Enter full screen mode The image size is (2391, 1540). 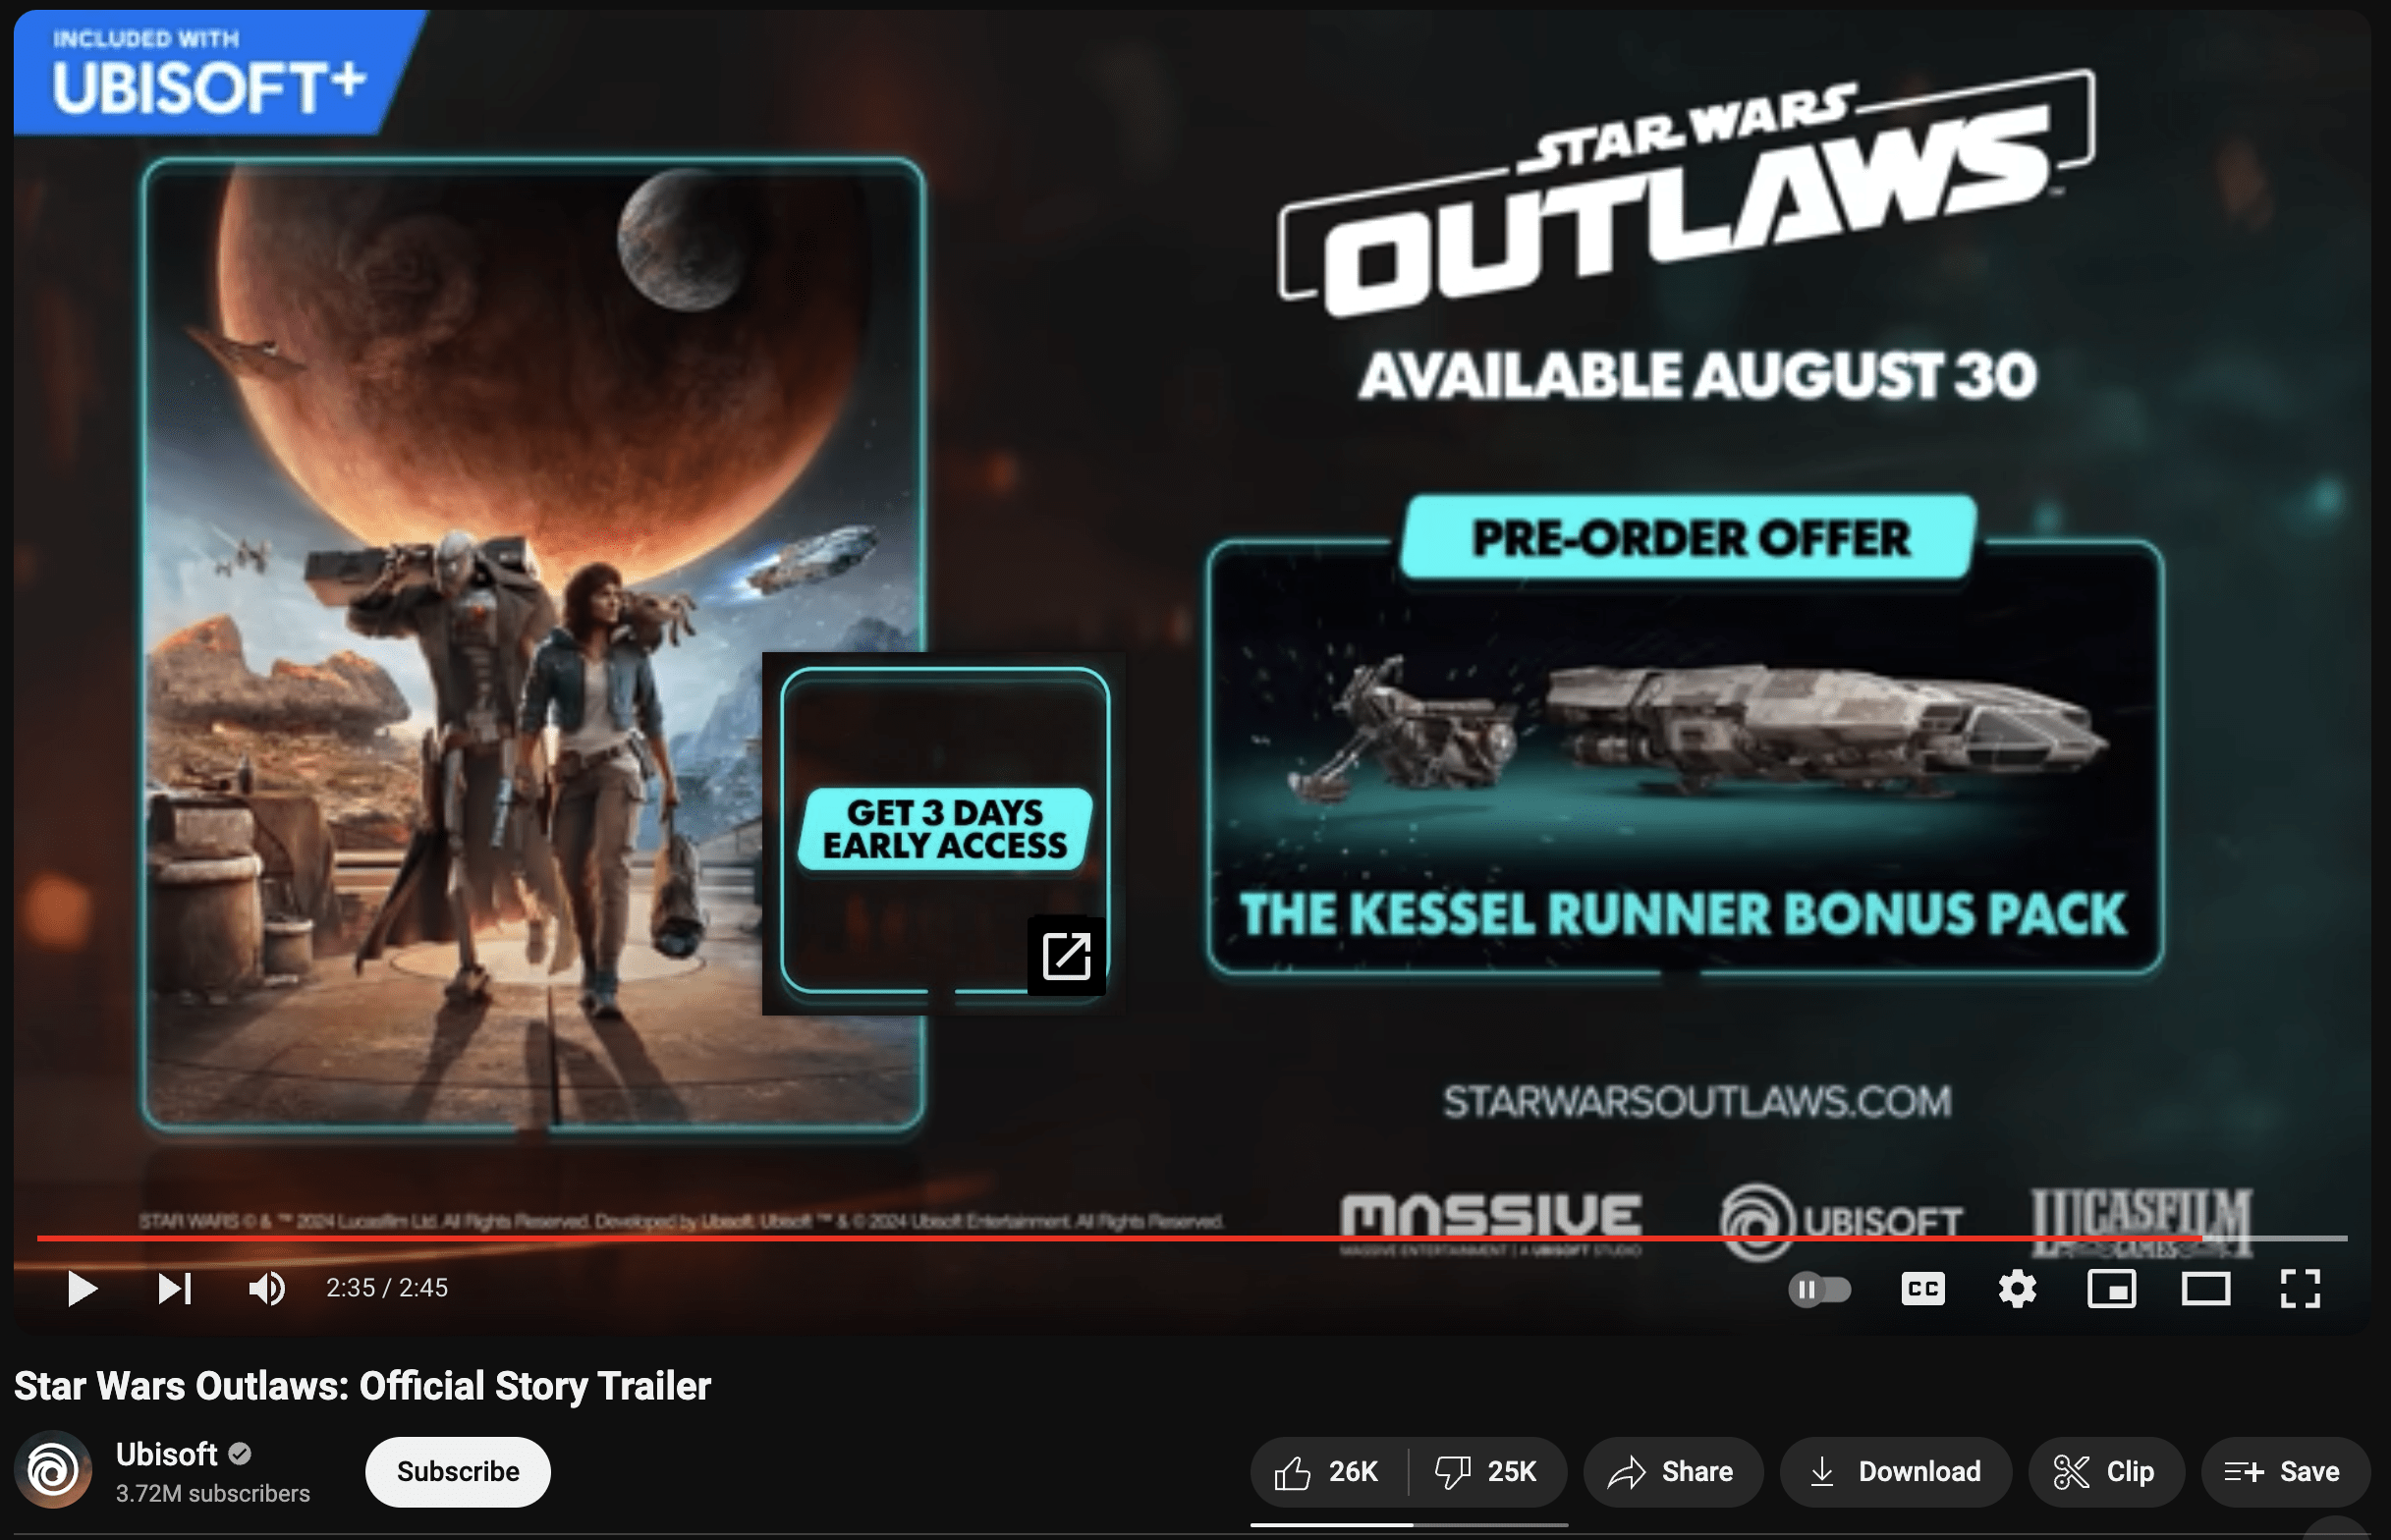2300,1289
